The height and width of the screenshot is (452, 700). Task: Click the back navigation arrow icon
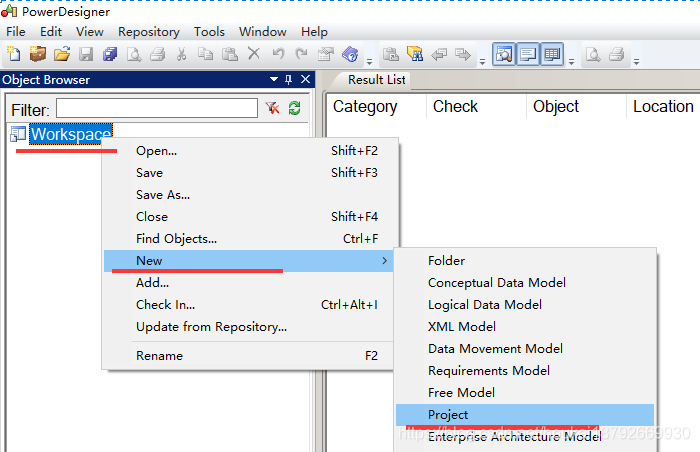(x=439, y=54)
